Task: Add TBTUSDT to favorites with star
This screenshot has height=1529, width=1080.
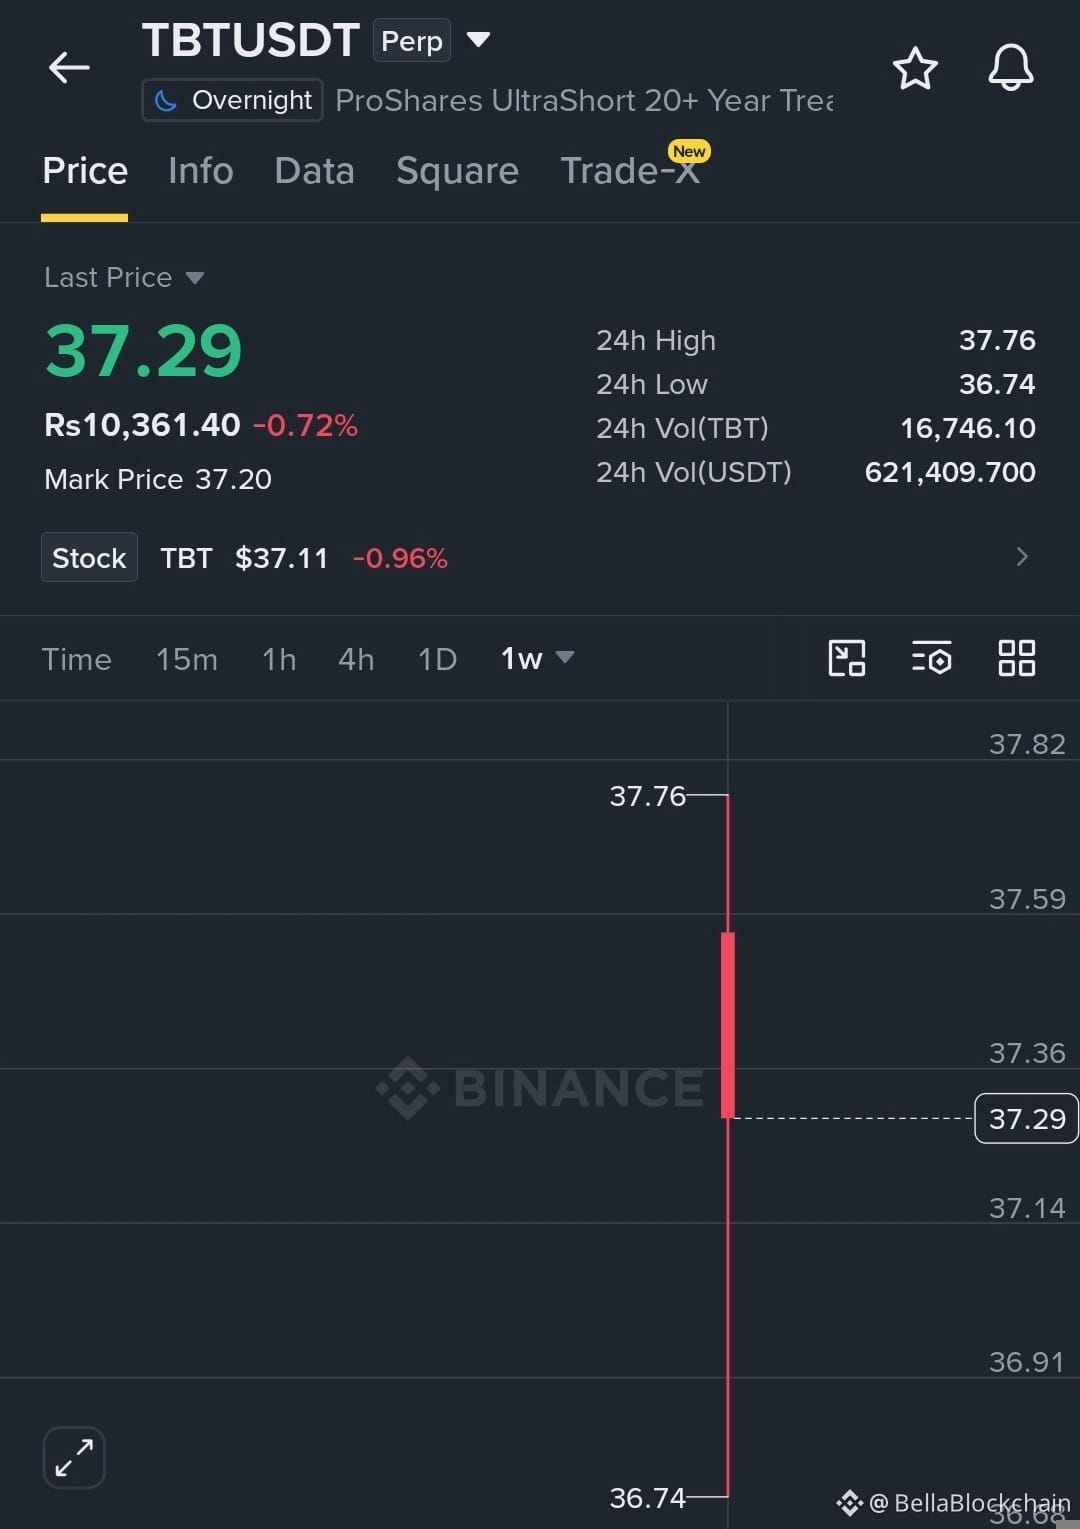Action: (914, 68)
